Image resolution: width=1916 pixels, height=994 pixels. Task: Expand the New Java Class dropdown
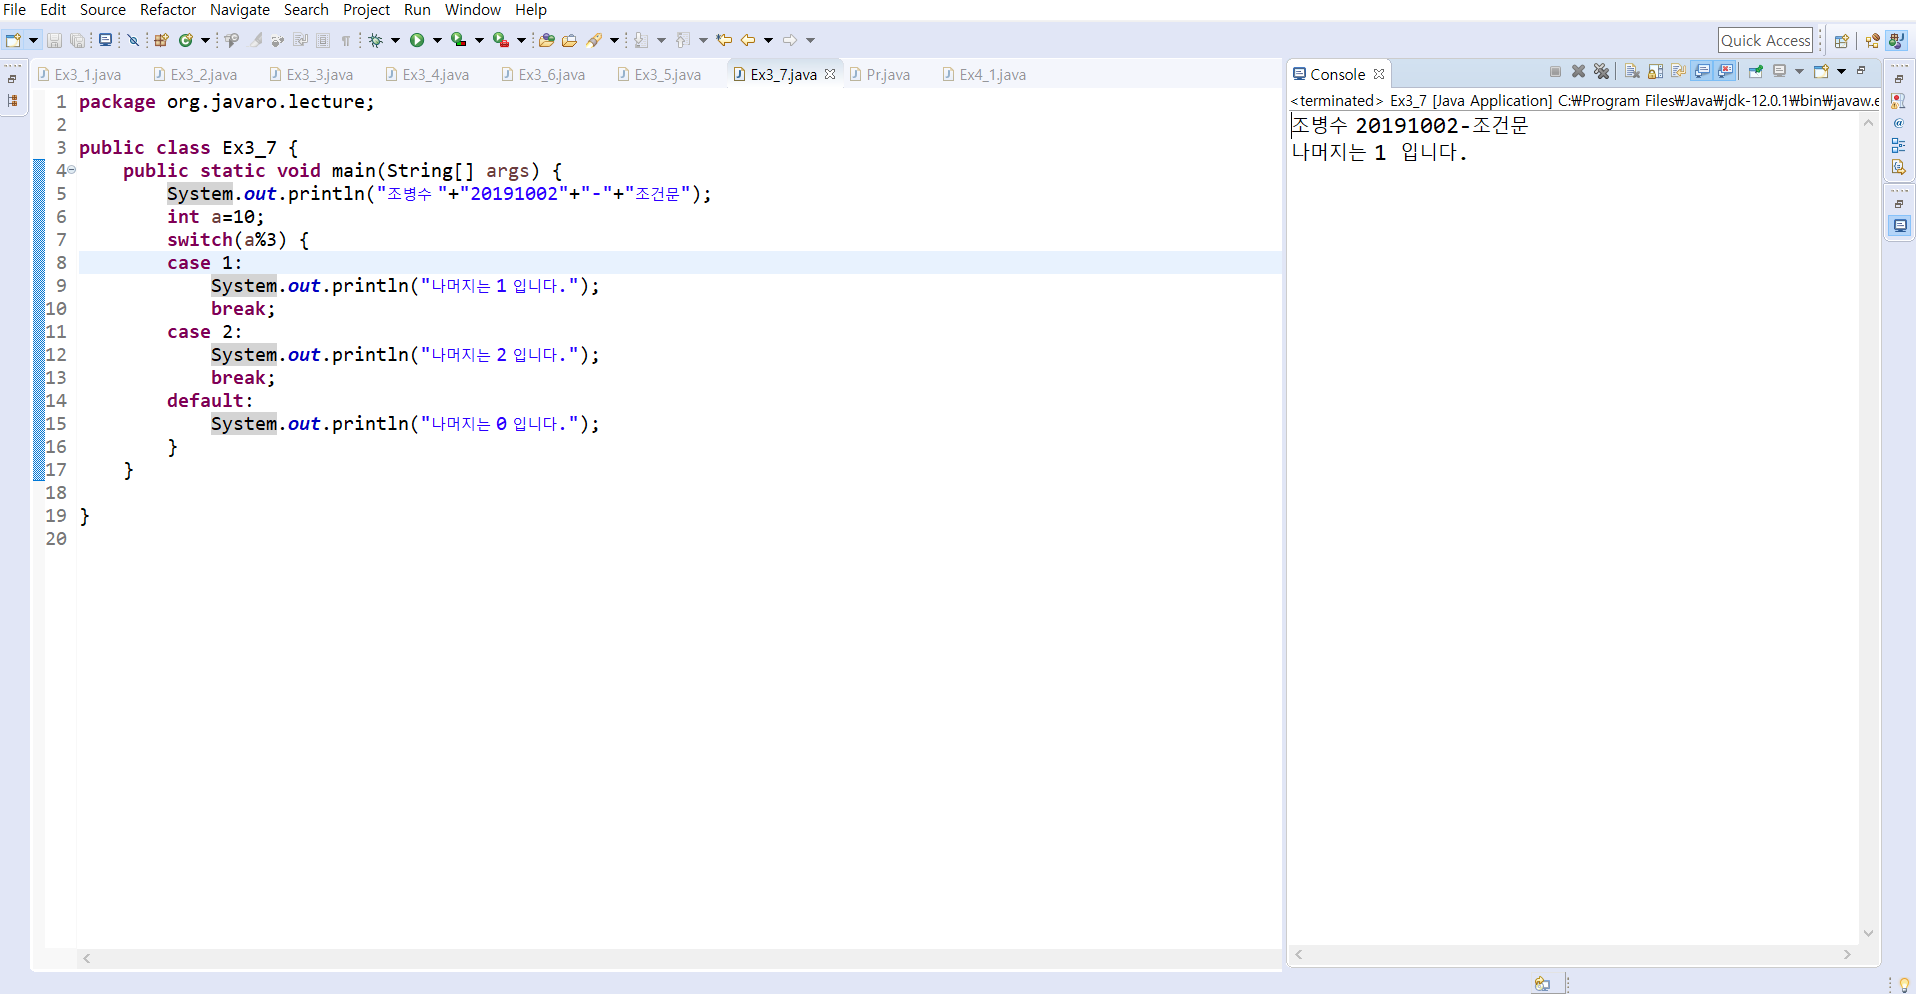pos(205,40)
